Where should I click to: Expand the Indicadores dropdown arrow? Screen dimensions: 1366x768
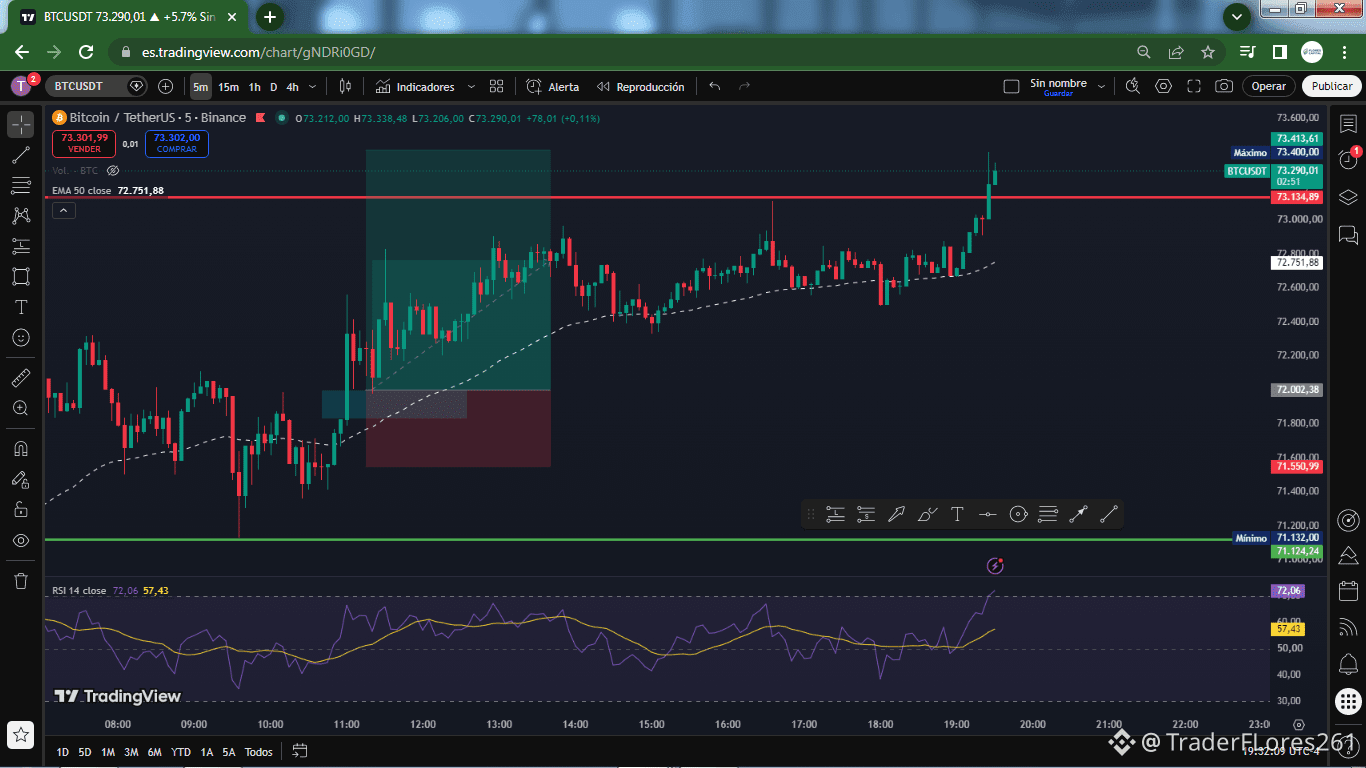471,87
